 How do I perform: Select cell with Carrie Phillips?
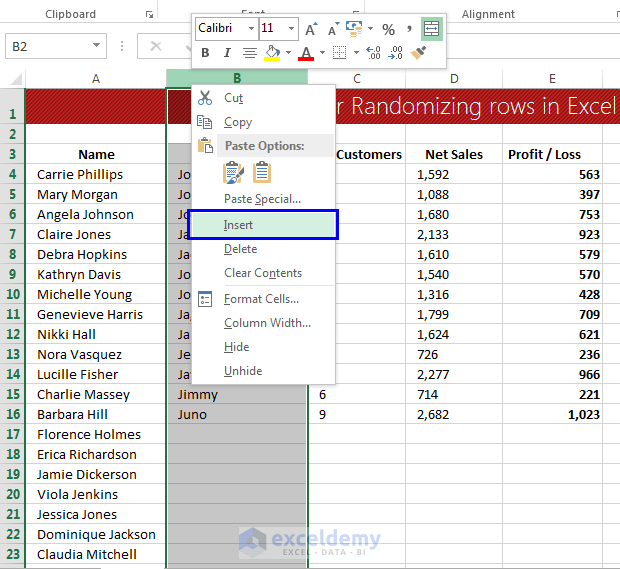click(x=96, y=174)
